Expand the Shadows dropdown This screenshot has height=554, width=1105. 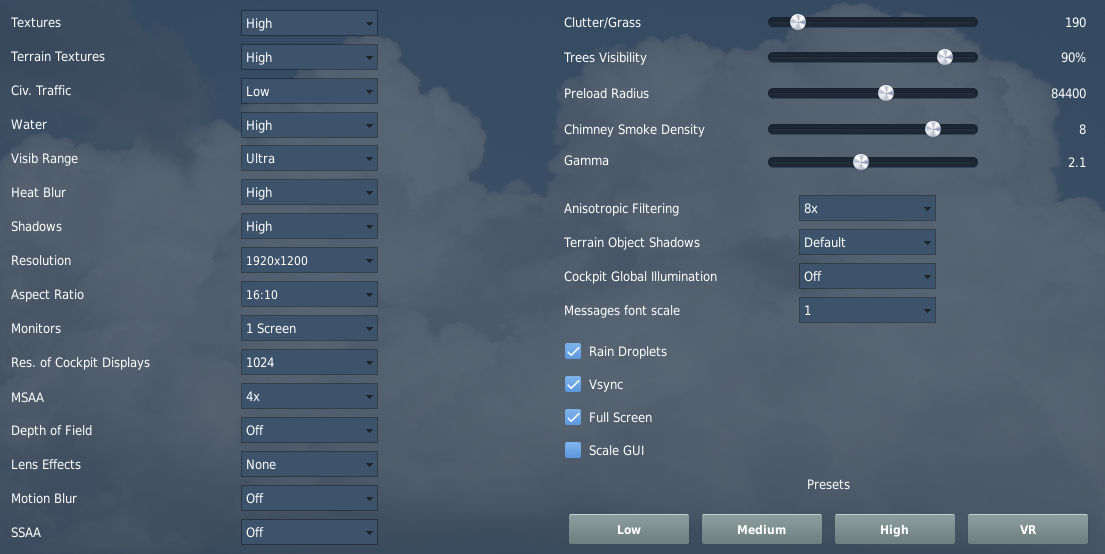click(309, 226)
